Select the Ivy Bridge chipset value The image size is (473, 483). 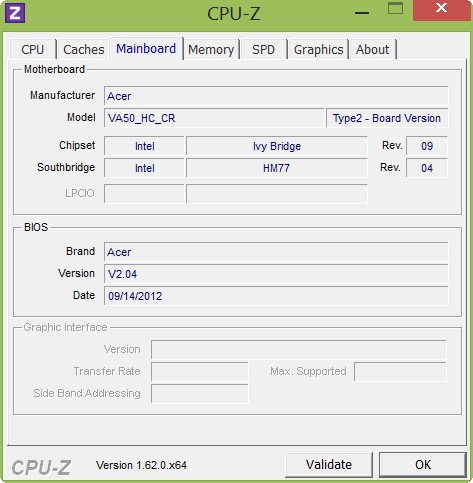pyautogui.click(x=277, y=146)
